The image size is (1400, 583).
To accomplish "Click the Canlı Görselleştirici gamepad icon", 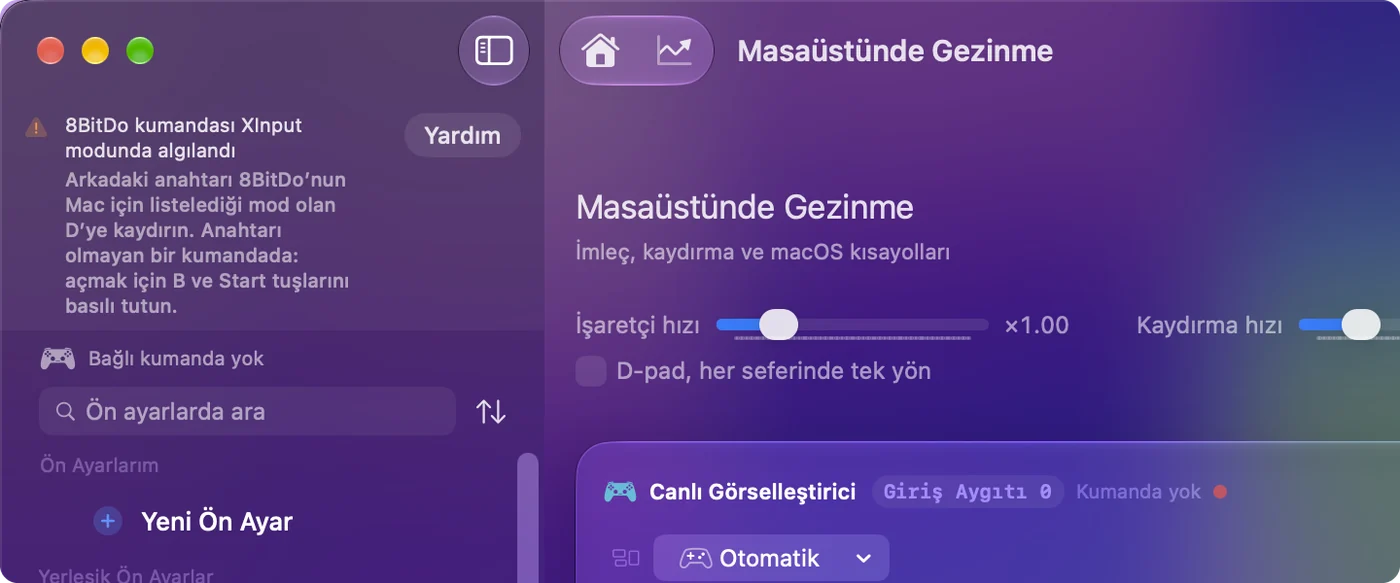I will (x=620, y=492).
